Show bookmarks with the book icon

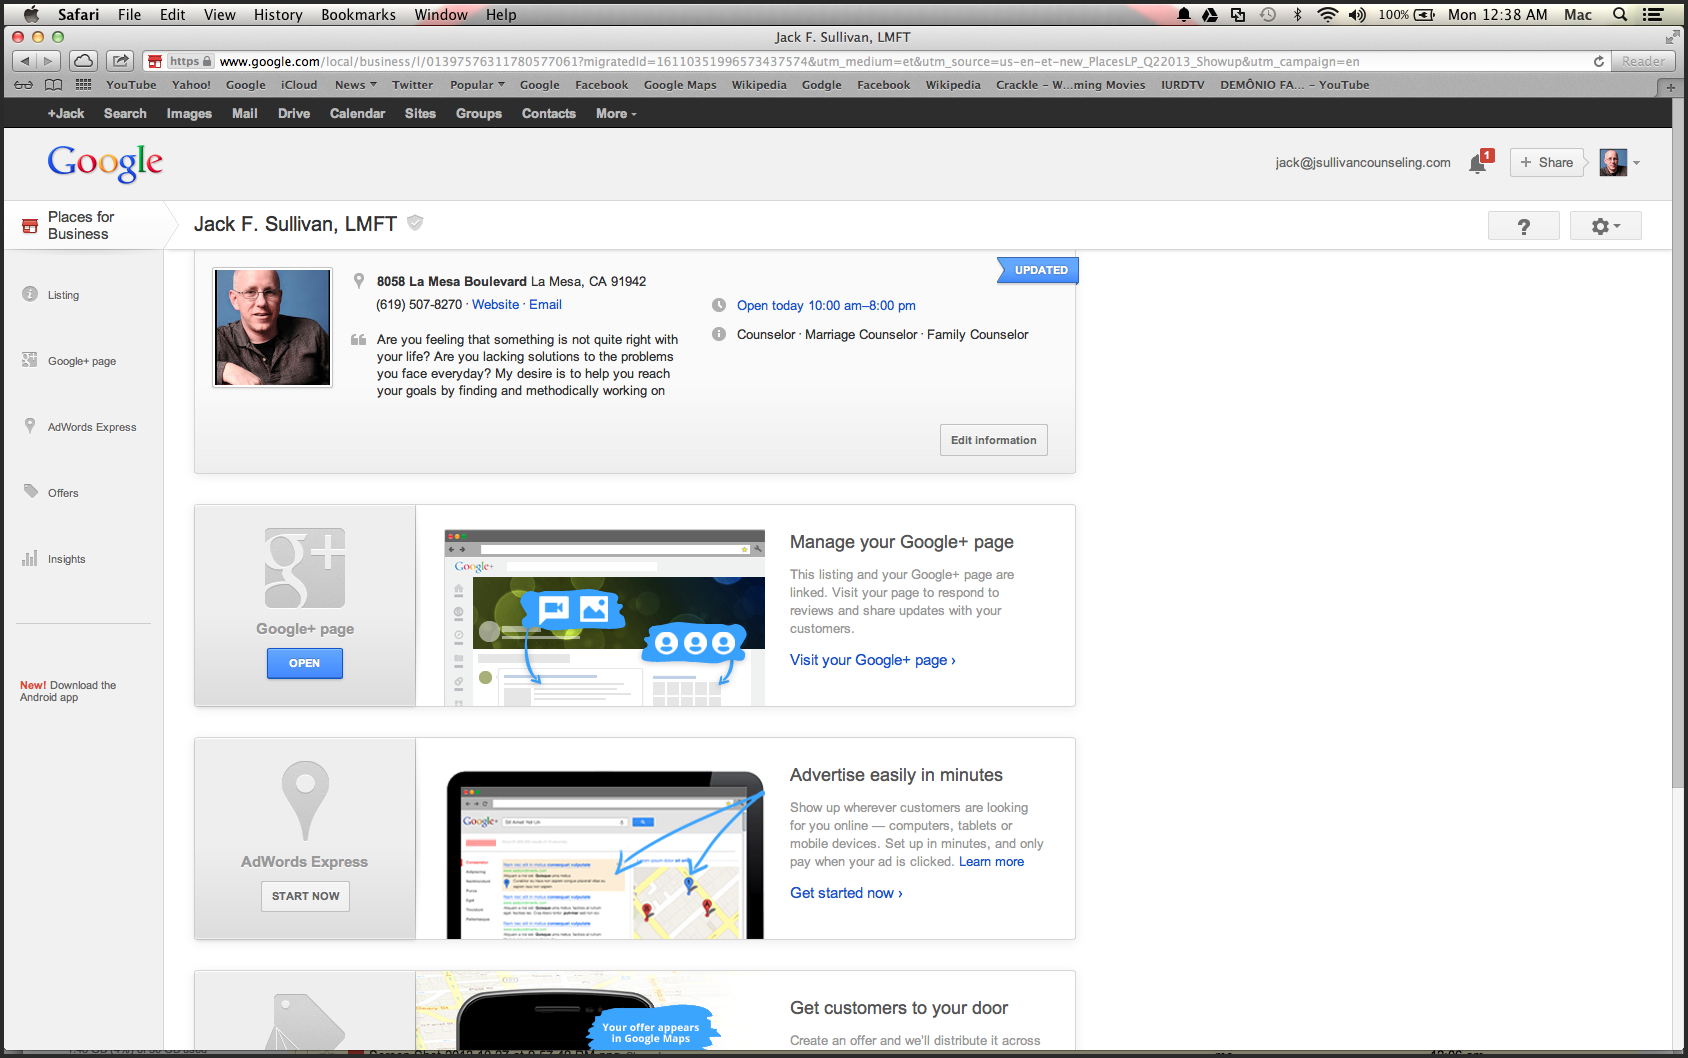pos(54,85)
